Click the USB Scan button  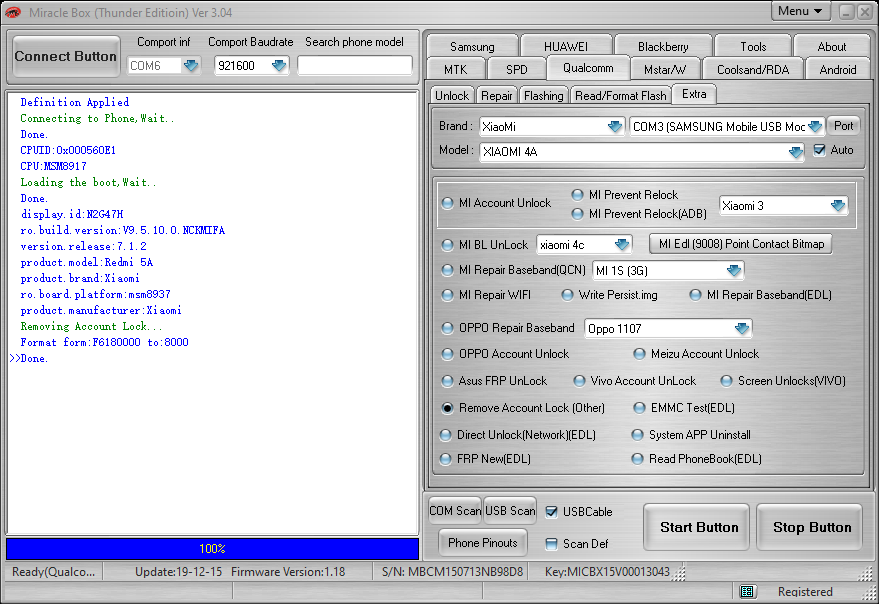(510, 511)
